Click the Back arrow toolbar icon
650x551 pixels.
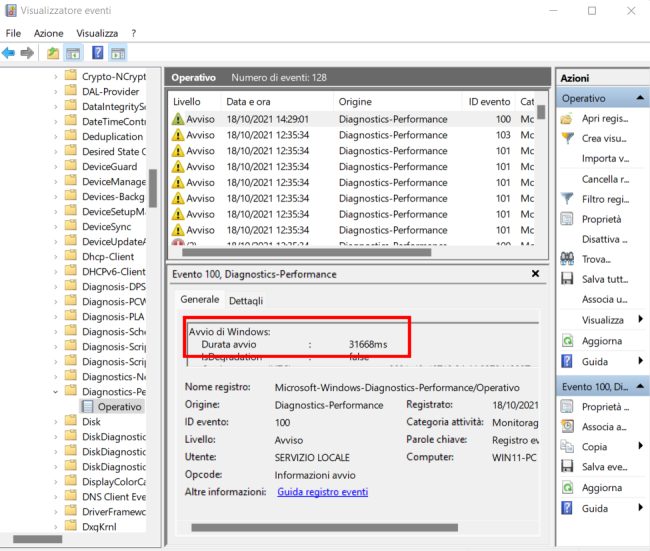coord(8,53)
